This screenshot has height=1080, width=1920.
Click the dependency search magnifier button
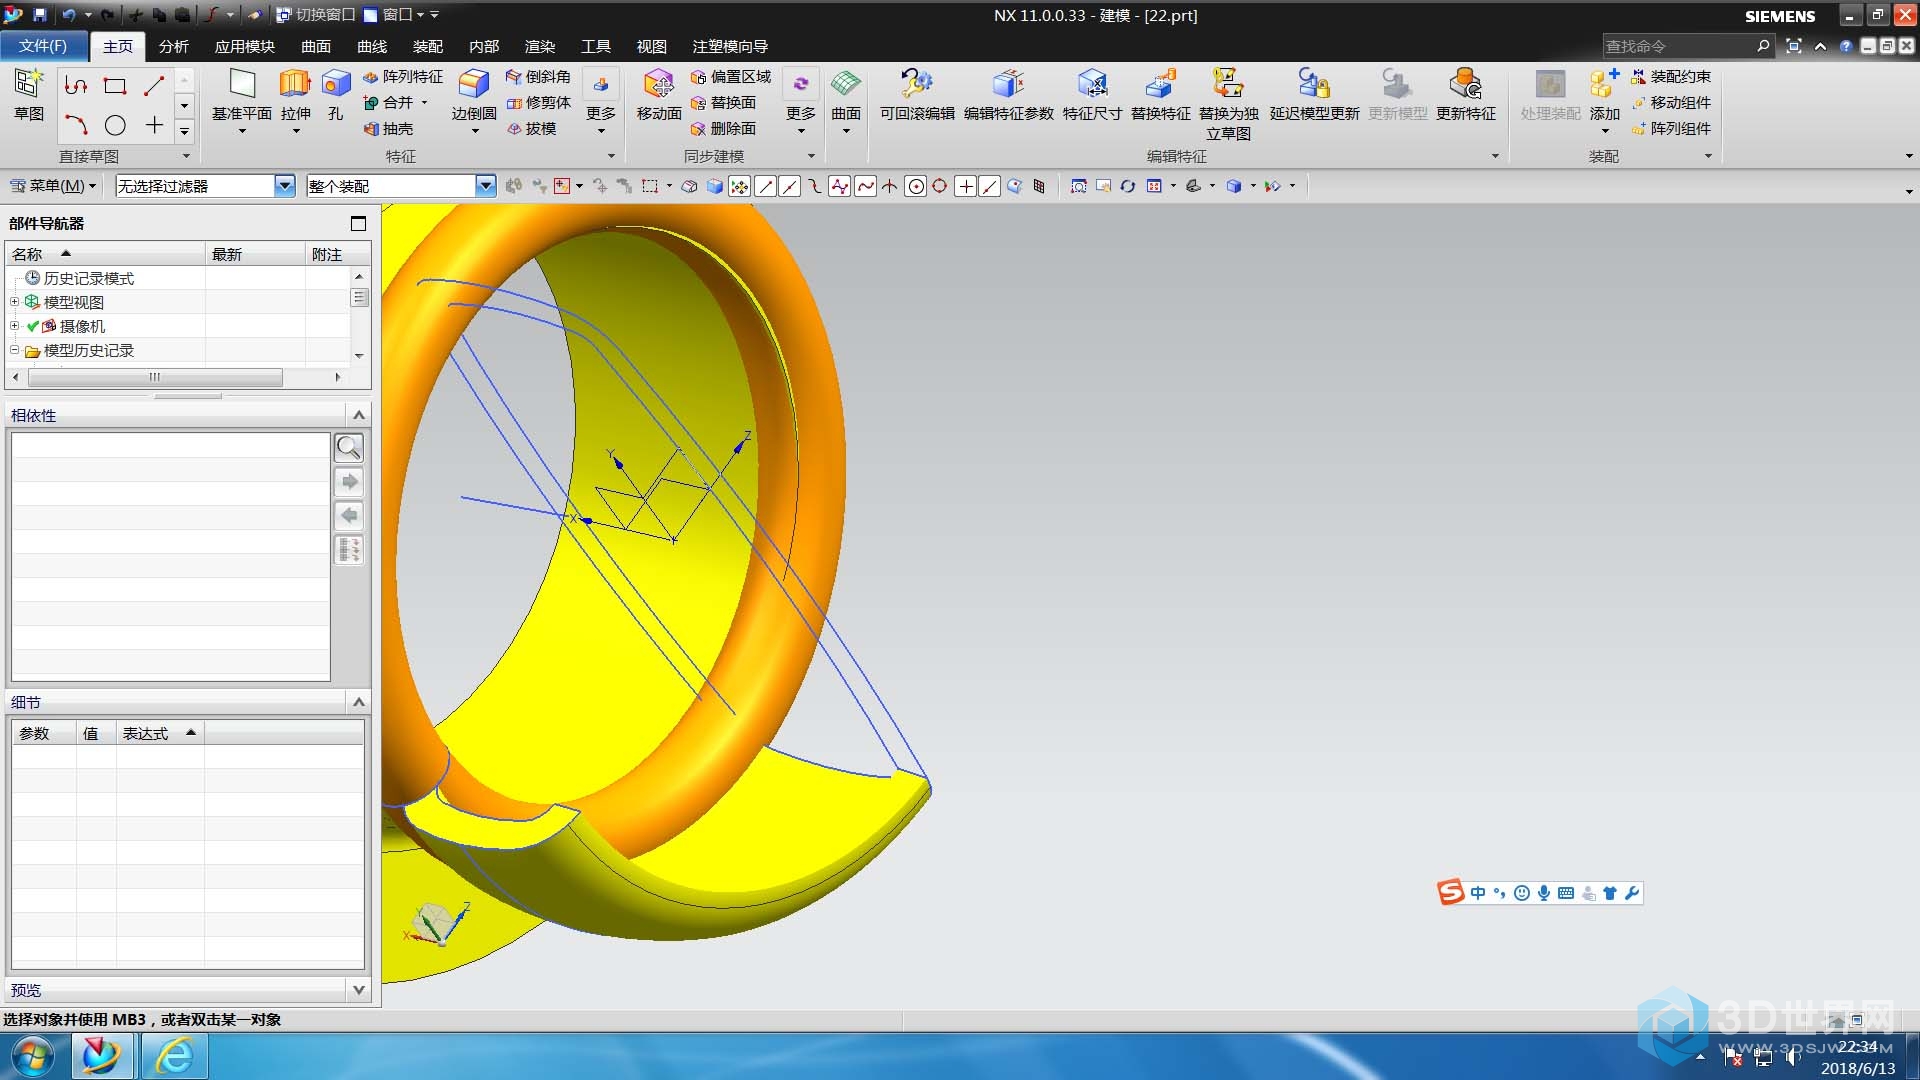(x=349, y=447)
